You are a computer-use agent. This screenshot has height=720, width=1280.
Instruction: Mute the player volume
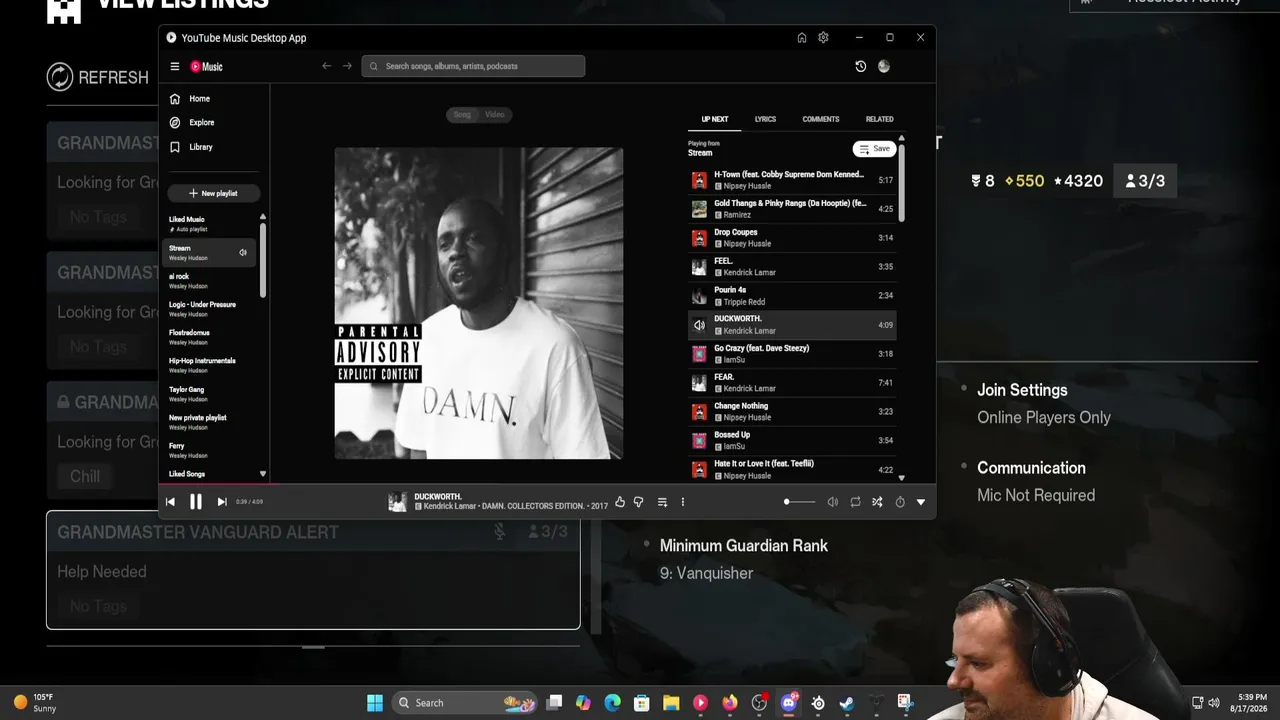tap(832, 502)
